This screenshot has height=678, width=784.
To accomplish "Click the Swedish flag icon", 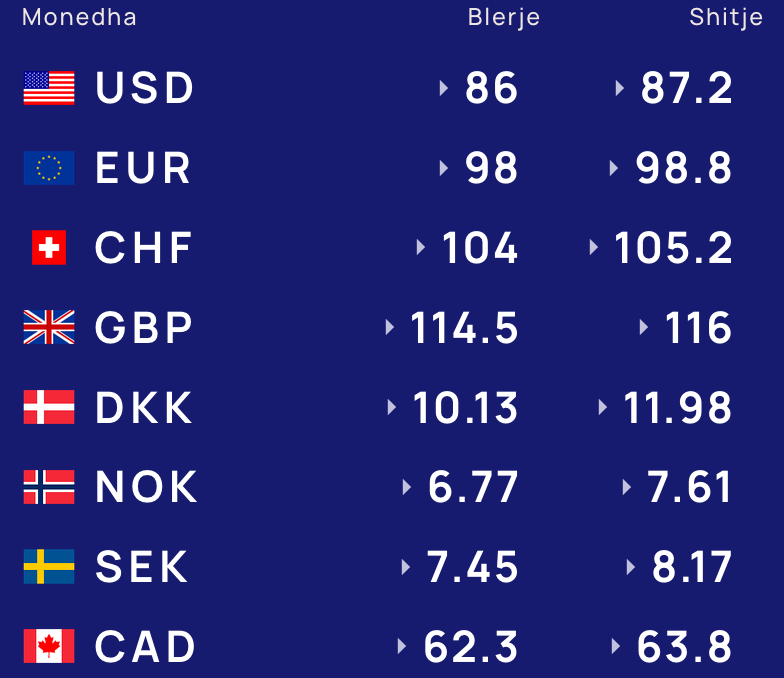I will (x=49, y=566).
